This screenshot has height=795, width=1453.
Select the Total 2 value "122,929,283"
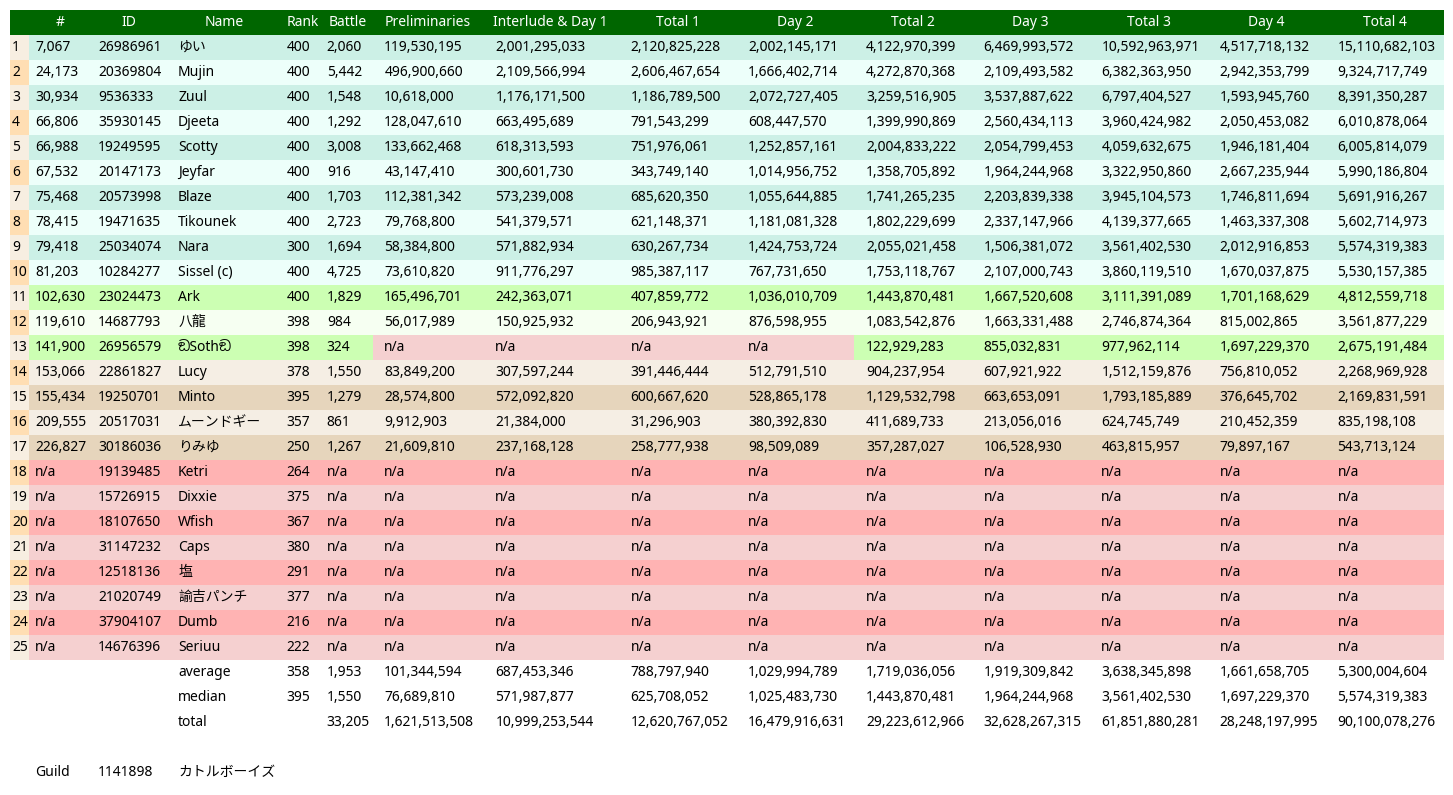tap(905, 346)
